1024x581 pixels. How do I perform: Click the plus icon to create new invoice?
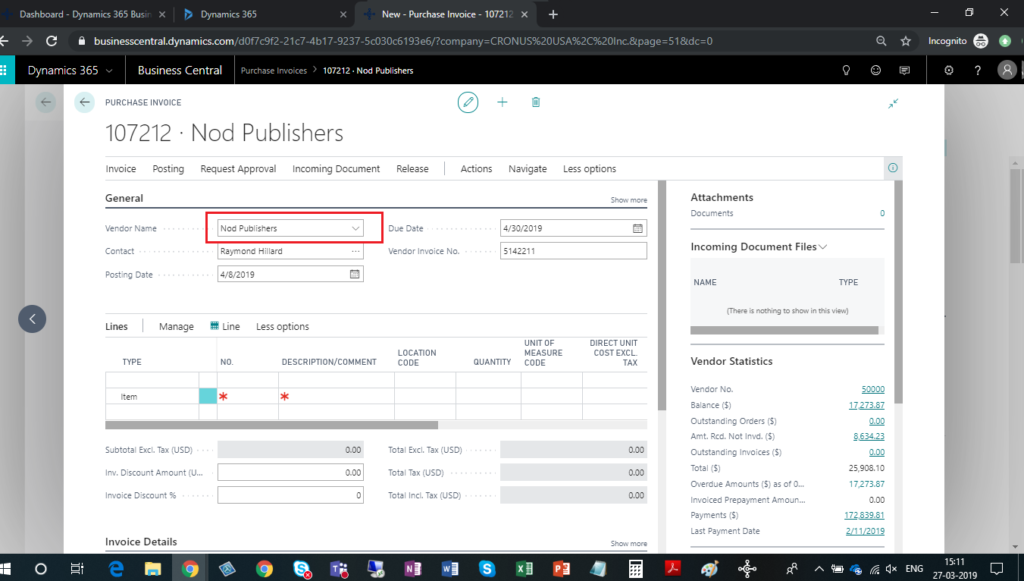pyautogui.click(x=502, y=102)
